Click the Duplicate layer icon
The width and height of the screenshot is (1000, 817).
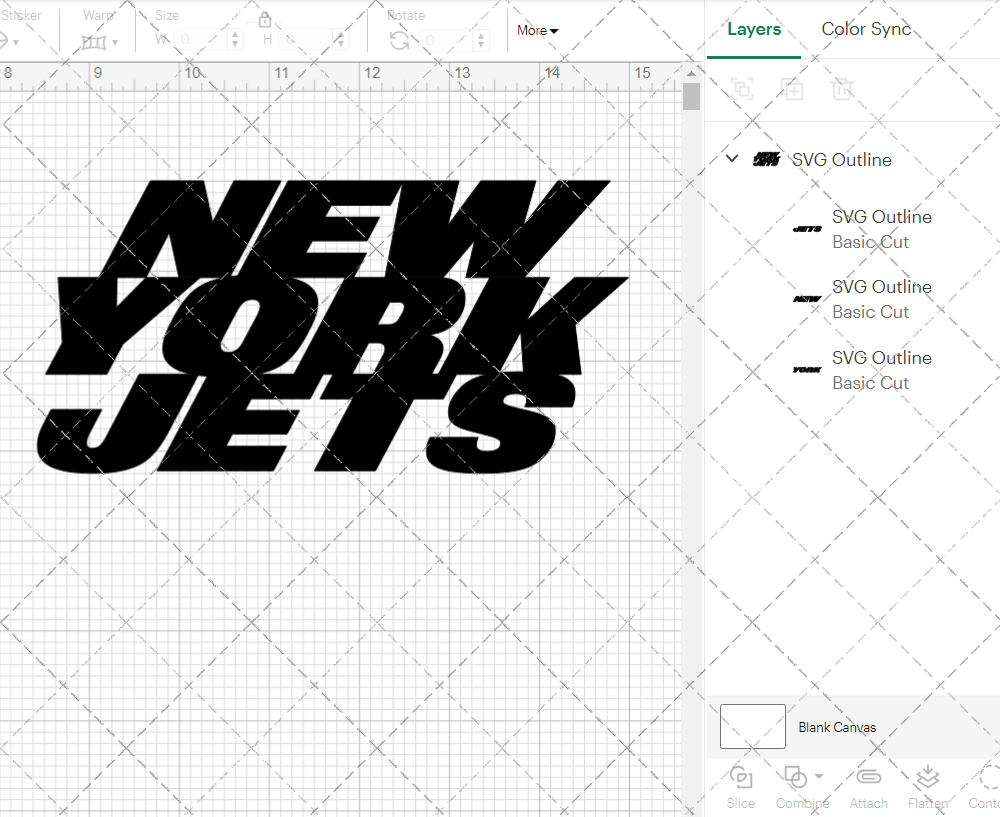pos(792,89)
